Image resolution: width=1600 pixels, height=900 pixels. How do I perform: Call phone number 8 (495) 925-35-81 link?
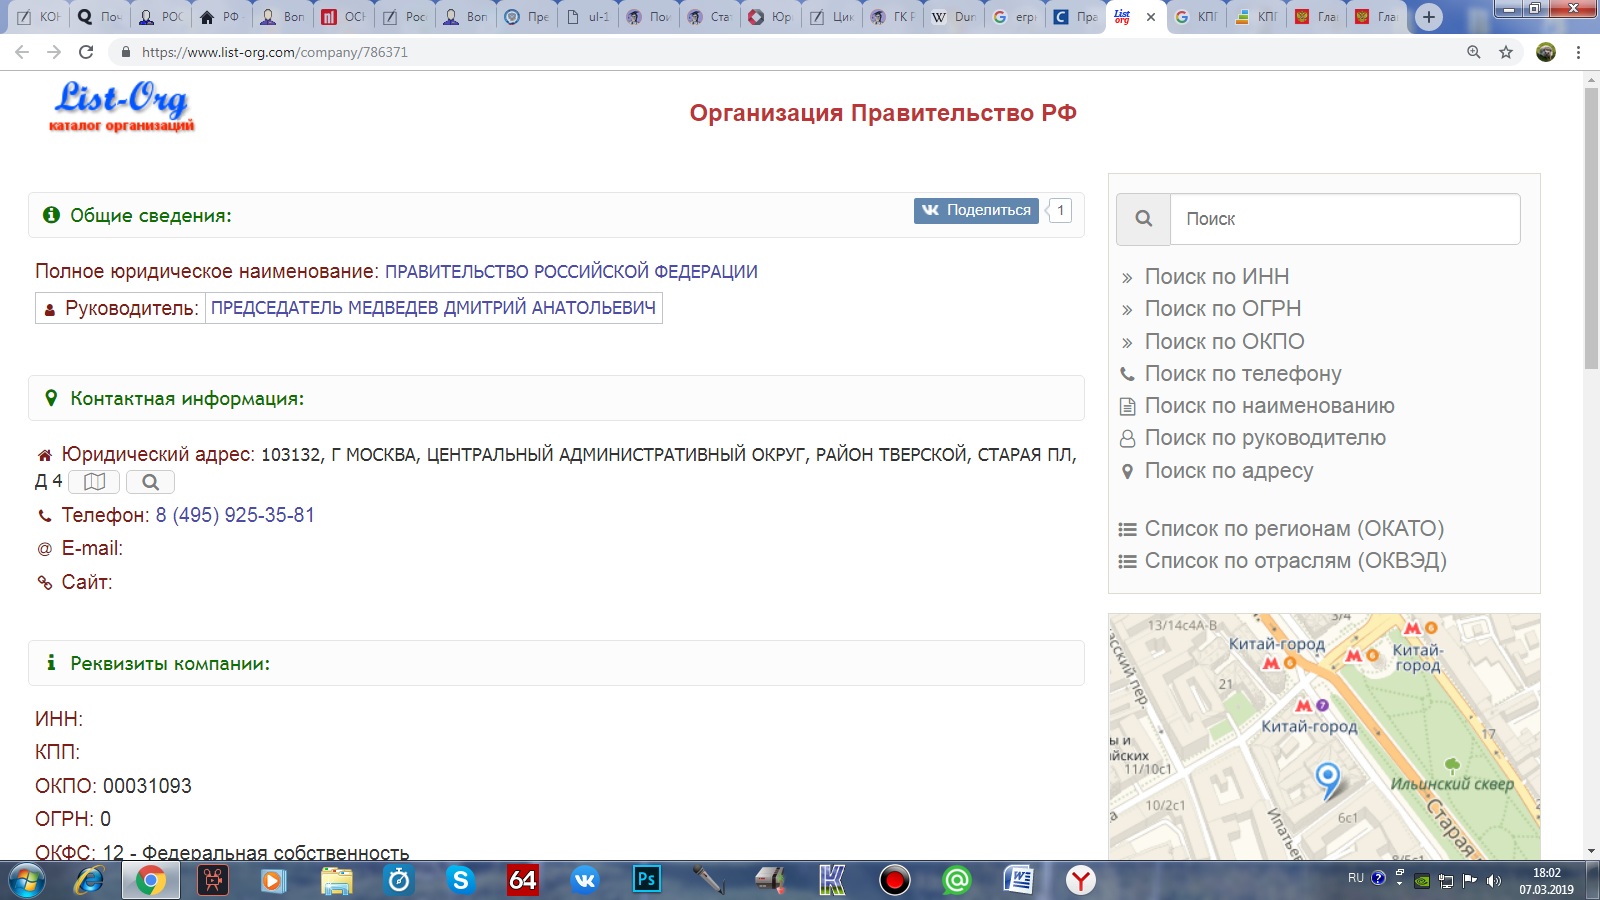(235, 515)
